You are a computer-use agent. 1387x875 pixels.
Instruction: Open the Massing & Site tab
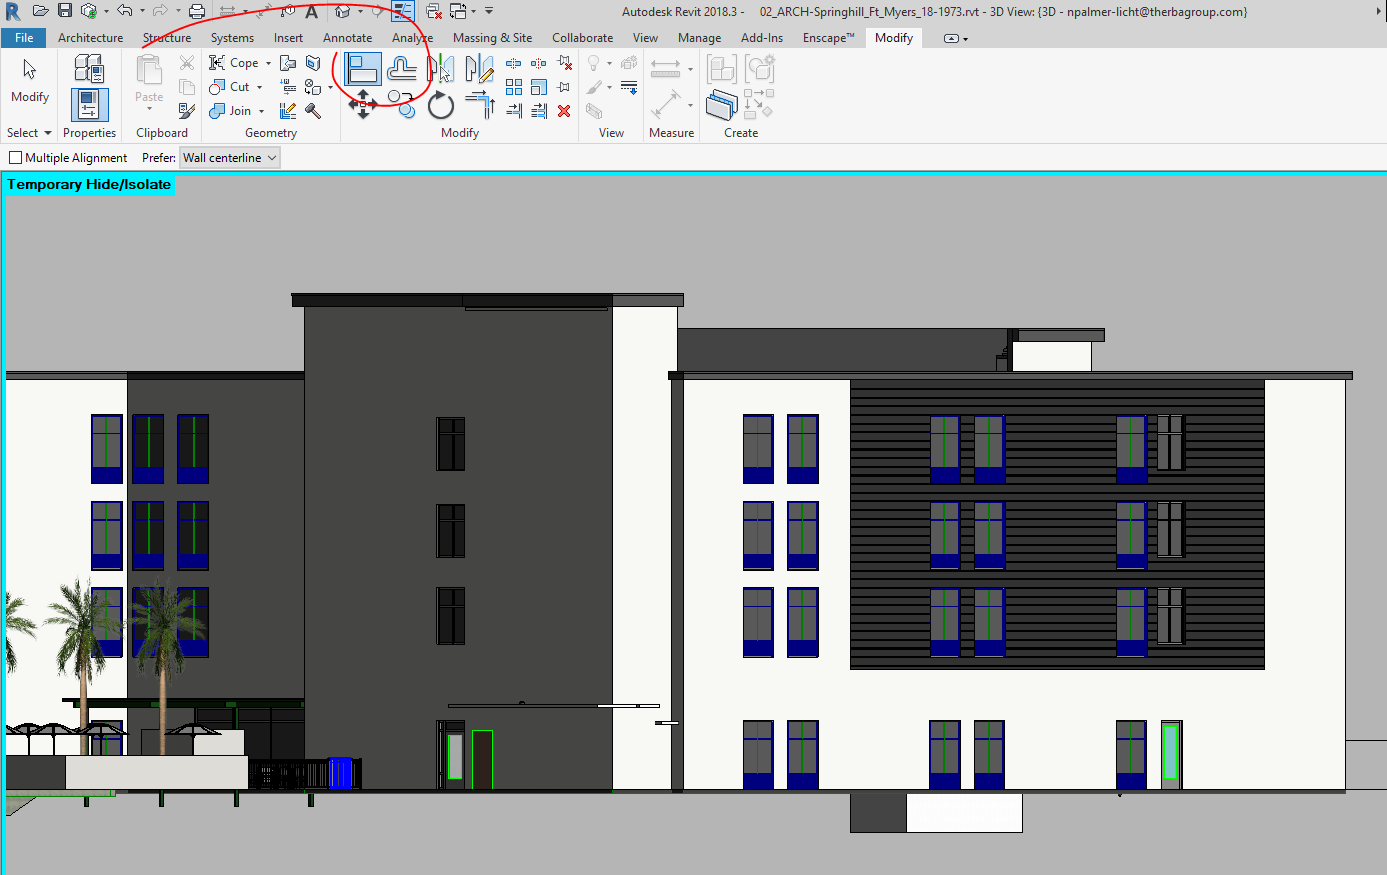492,38
